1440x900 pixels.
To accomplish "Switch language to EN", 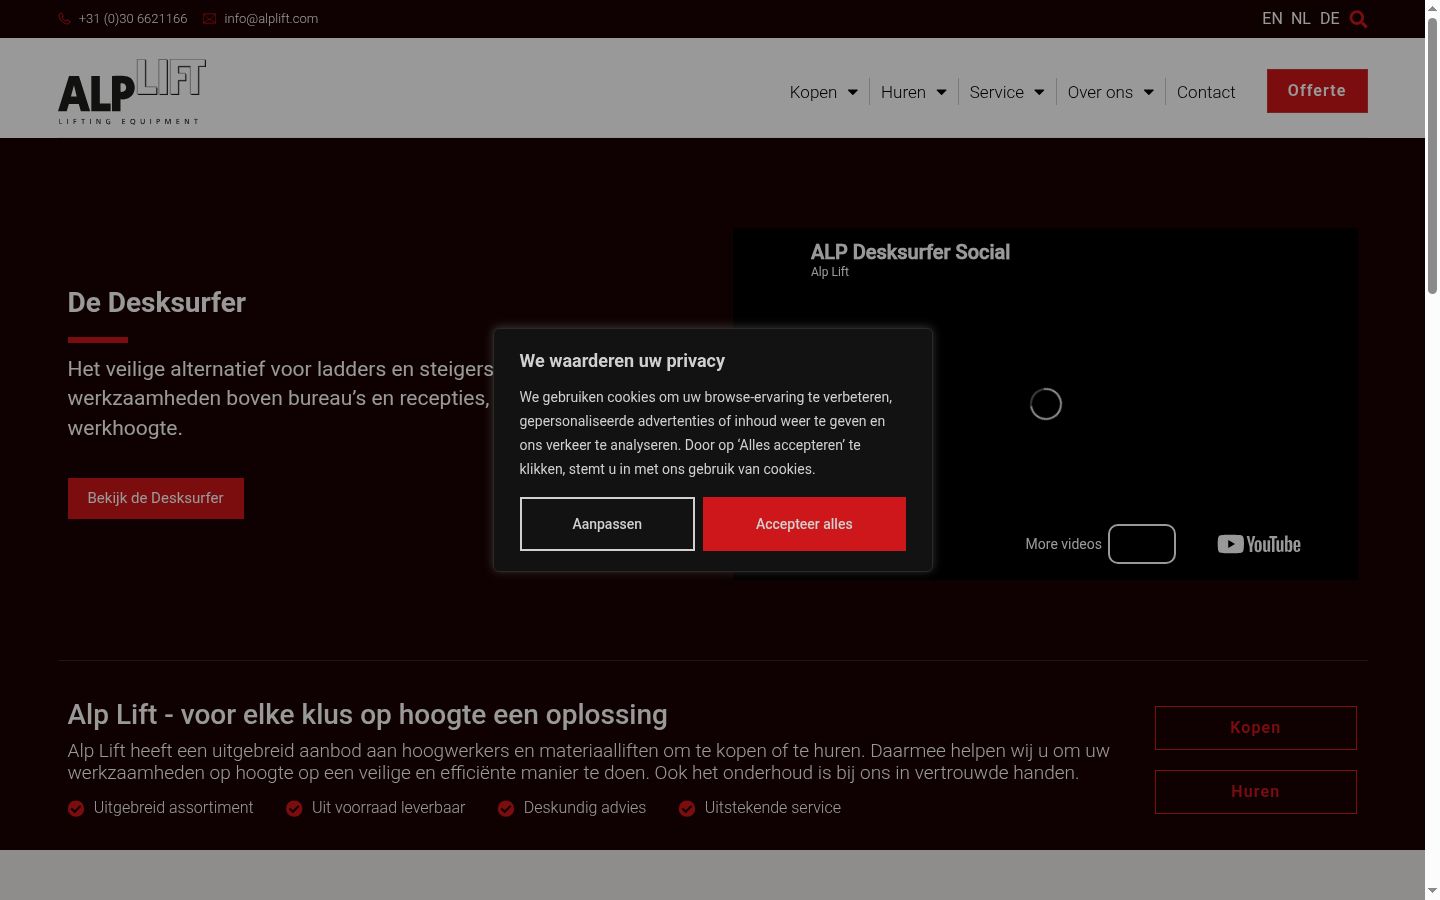I will click(1272, 19).
